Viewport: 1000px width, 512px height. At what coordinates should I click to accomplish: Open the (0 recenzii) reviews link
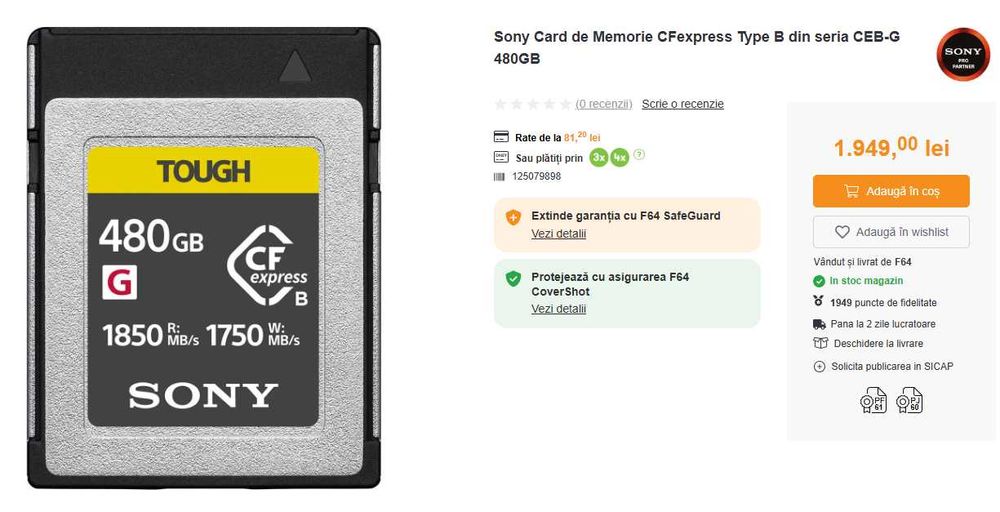[604, 104]
